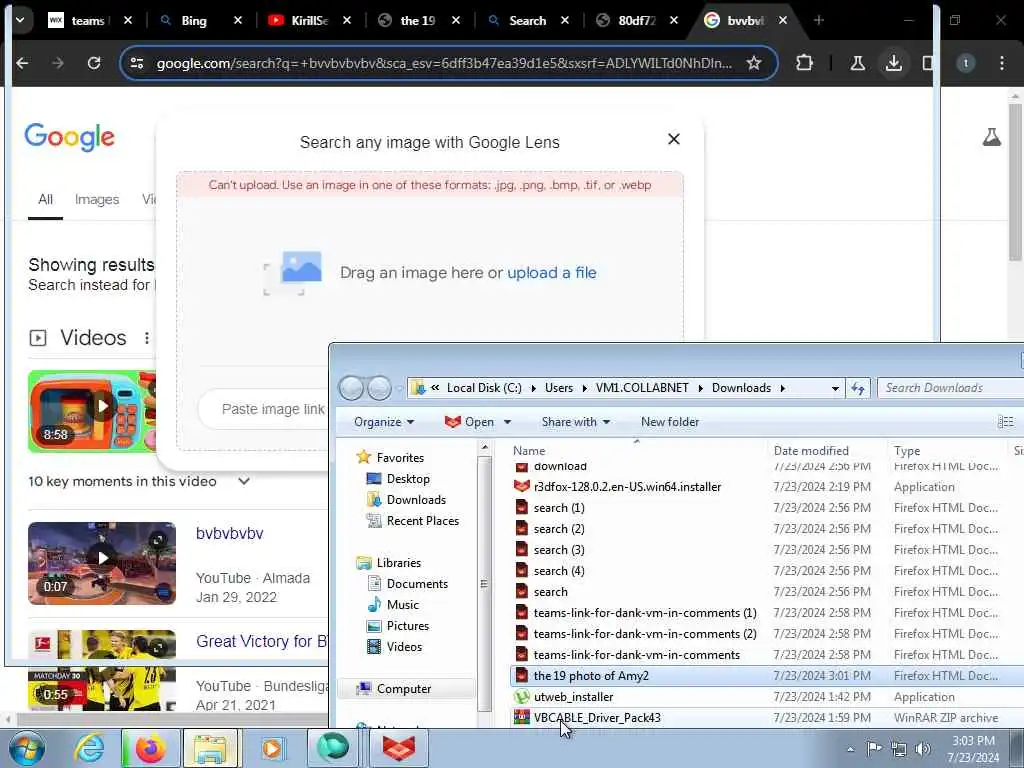This screenshot has height=768, width=1024.
Task: Click the browser forward arrow
Action: tap(58, 63)
